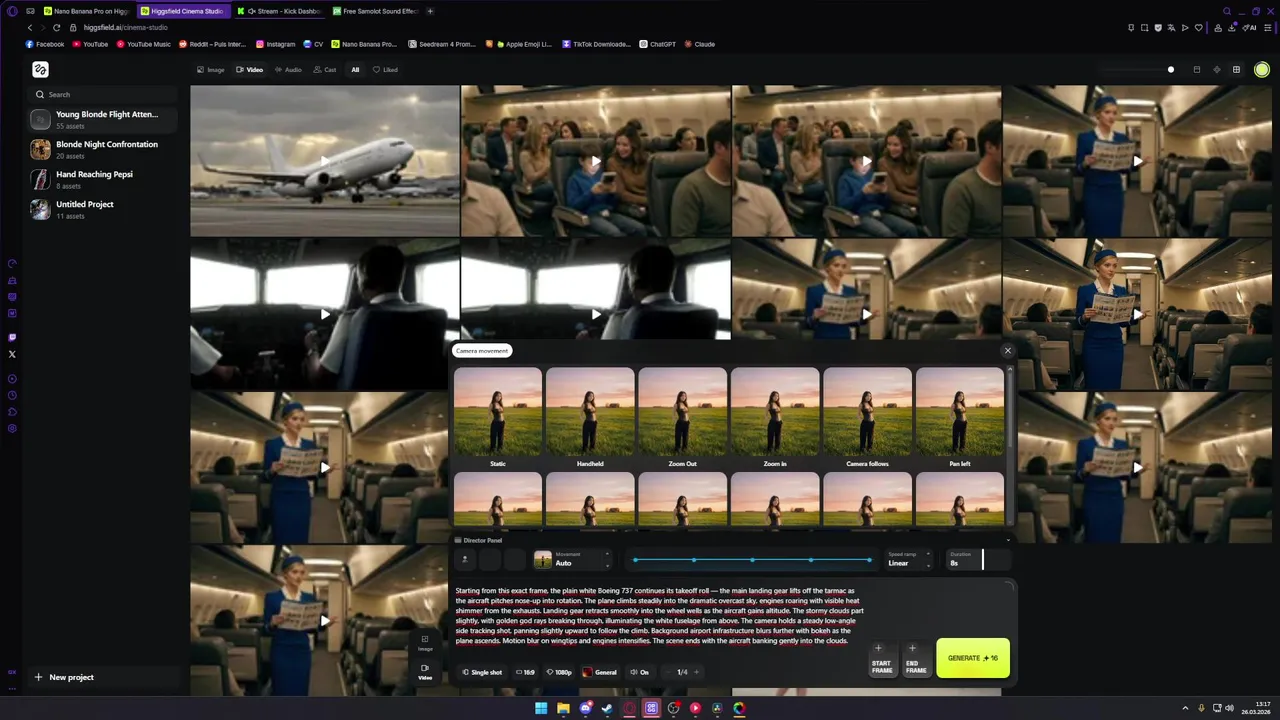The image size is (1280, 720).
Task: Open the YouTube Music bookmark
Action: pos(144,44)
